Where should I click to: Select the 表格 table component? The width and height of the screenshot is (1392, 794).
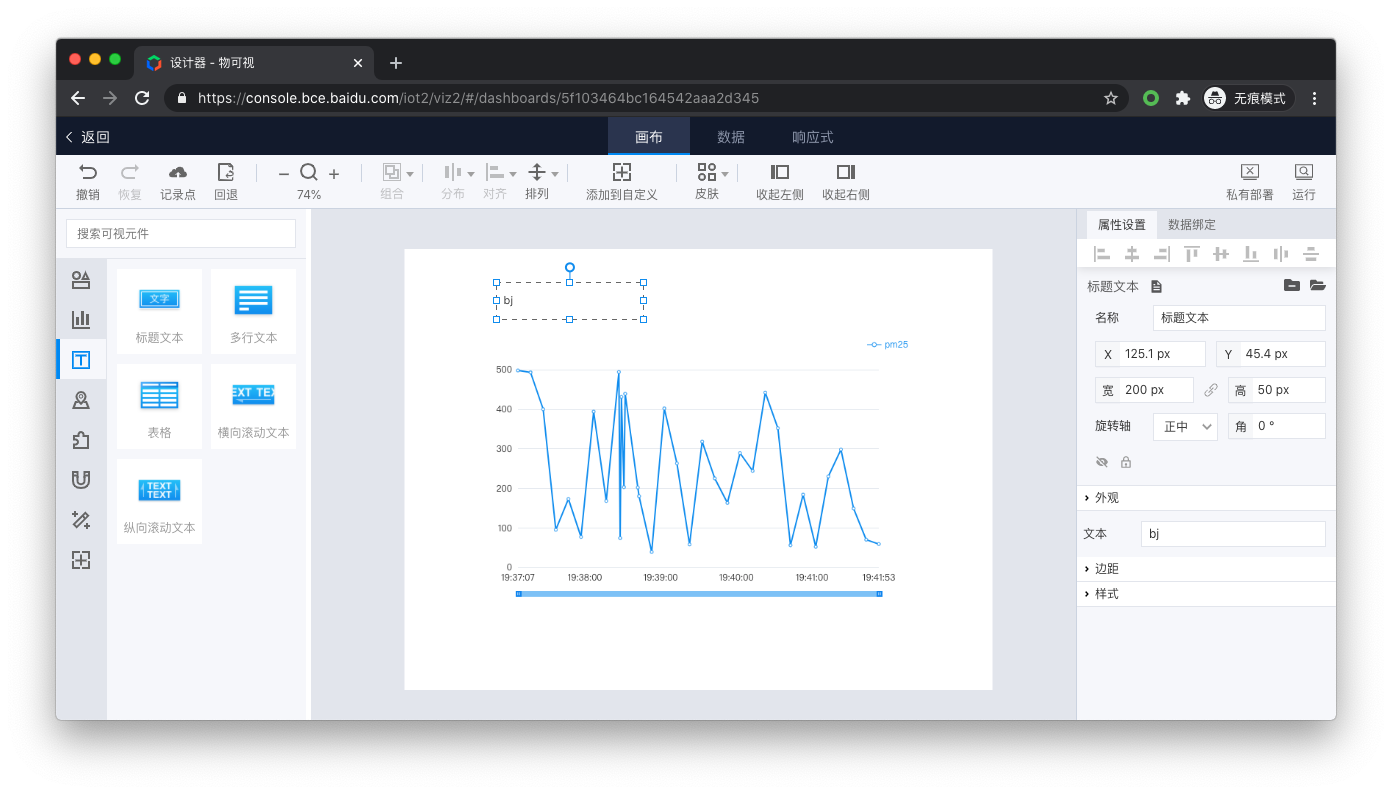click(x=160, y=406)
